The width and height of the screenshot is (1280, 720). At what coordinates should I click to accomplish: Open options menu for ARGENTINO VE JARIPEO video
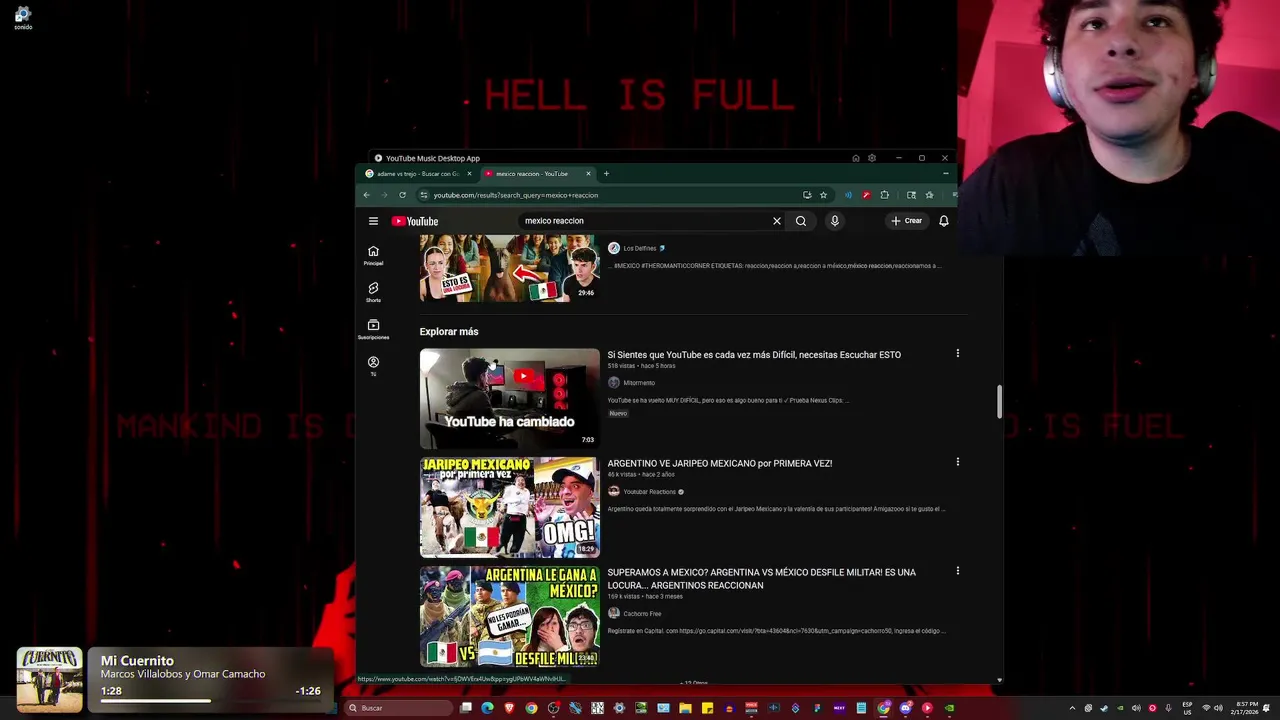(957, 462)
